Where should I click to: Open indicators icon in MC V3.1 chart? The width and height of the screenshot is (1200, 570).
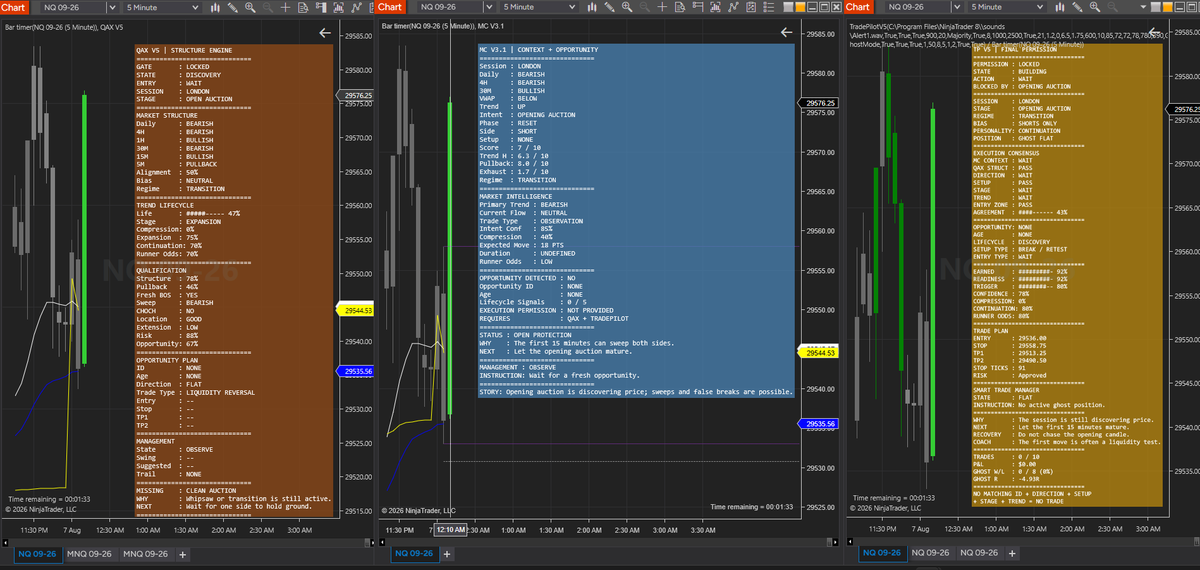point(715,7)
